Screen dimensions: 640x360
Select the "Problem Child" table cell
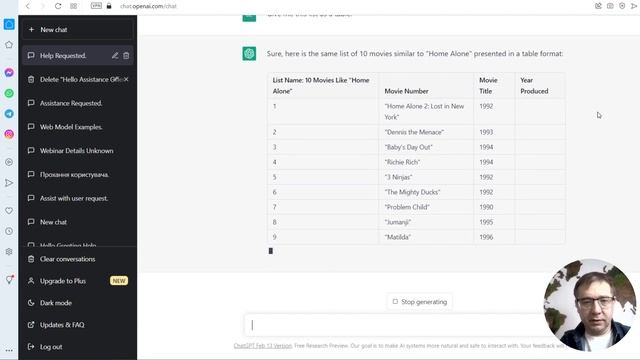(426, 207)
